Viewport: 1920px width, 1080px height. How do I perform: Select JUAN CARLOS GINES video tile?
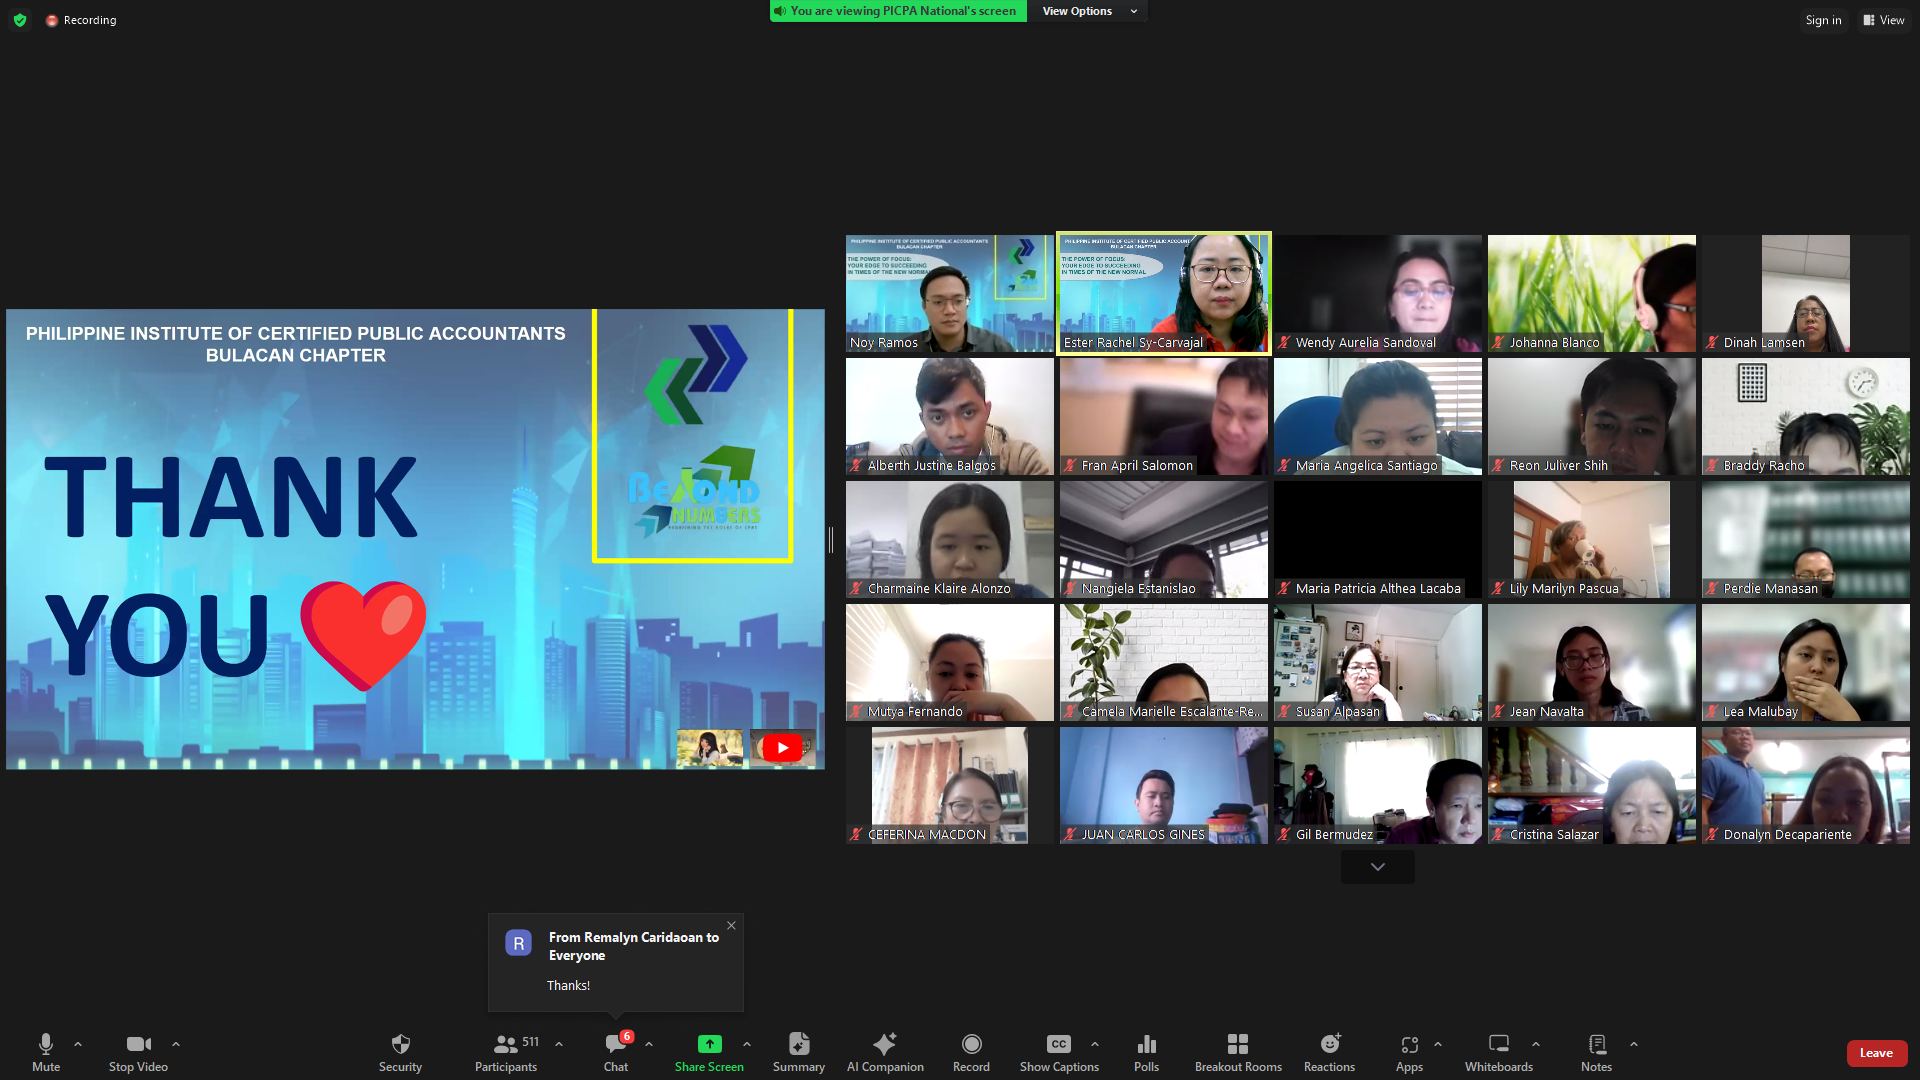tap(1164, 786)
